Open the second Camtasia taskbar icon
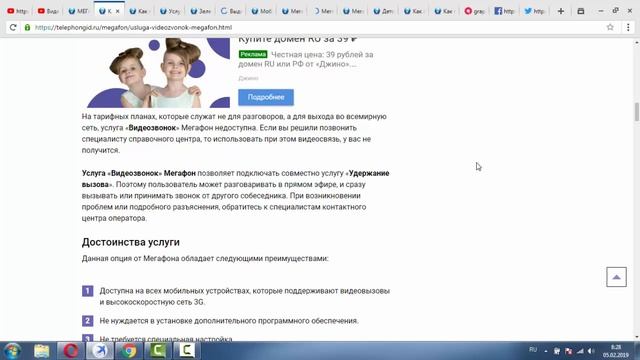 pos(187,351)
